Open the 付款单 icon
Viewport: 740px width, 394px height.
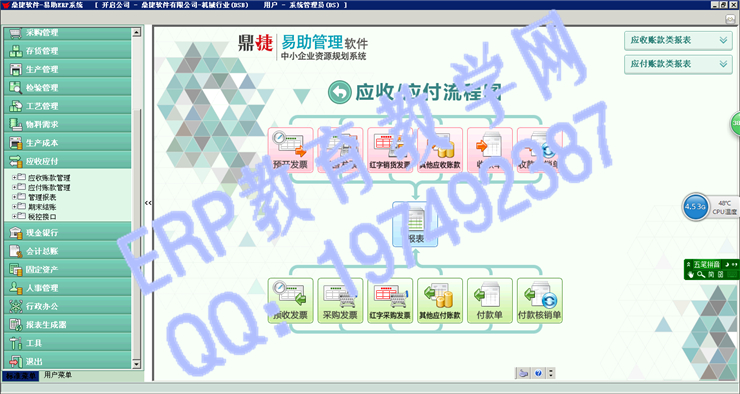pos(490,301)
